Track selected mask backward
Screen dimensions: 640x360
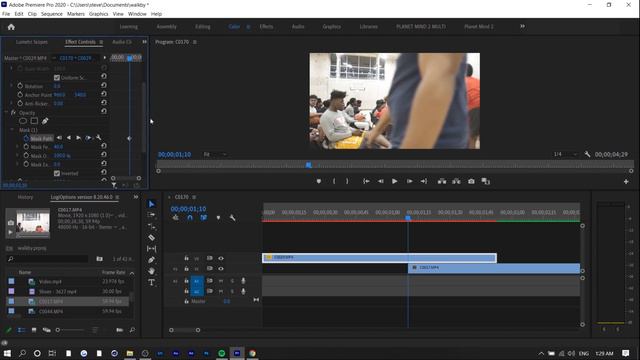tap(69, 138)
